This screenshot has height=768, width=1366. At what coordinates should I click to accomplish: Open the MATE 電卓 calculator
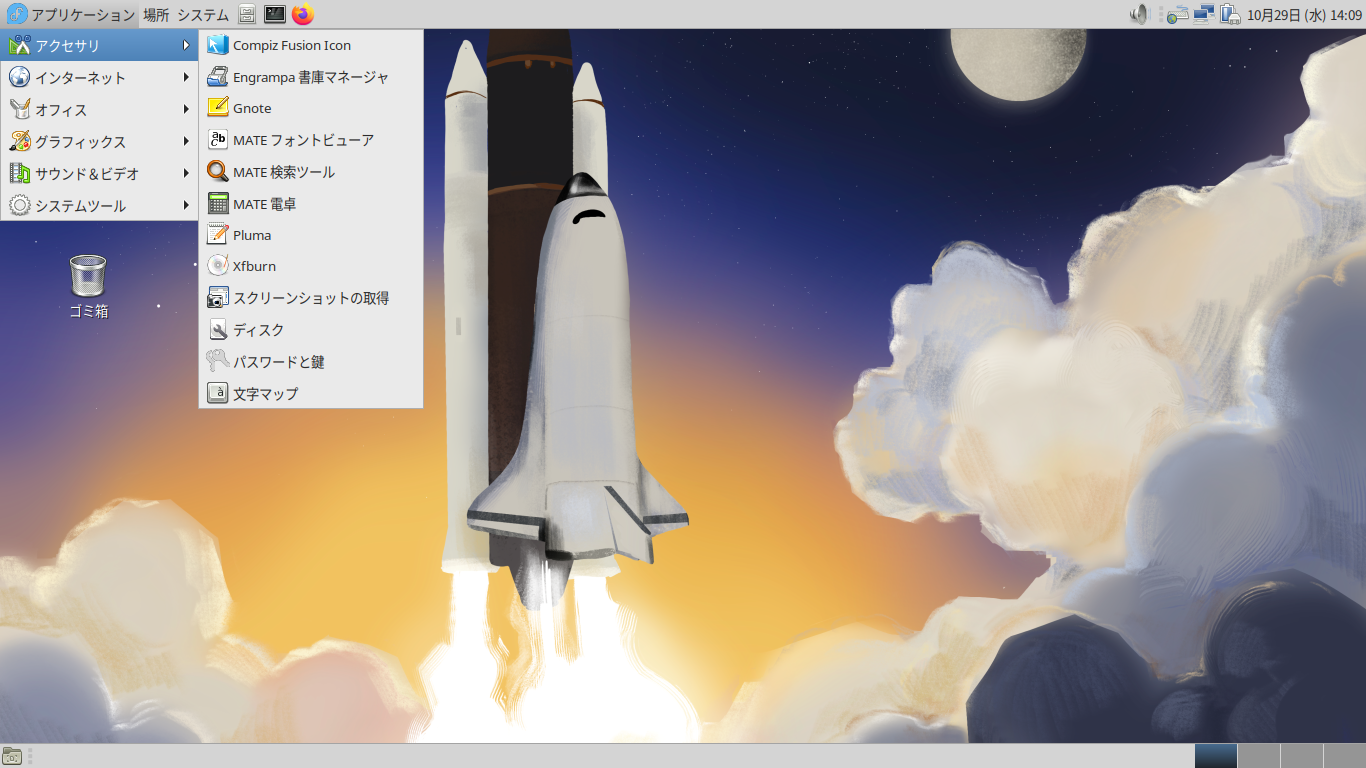311,204
